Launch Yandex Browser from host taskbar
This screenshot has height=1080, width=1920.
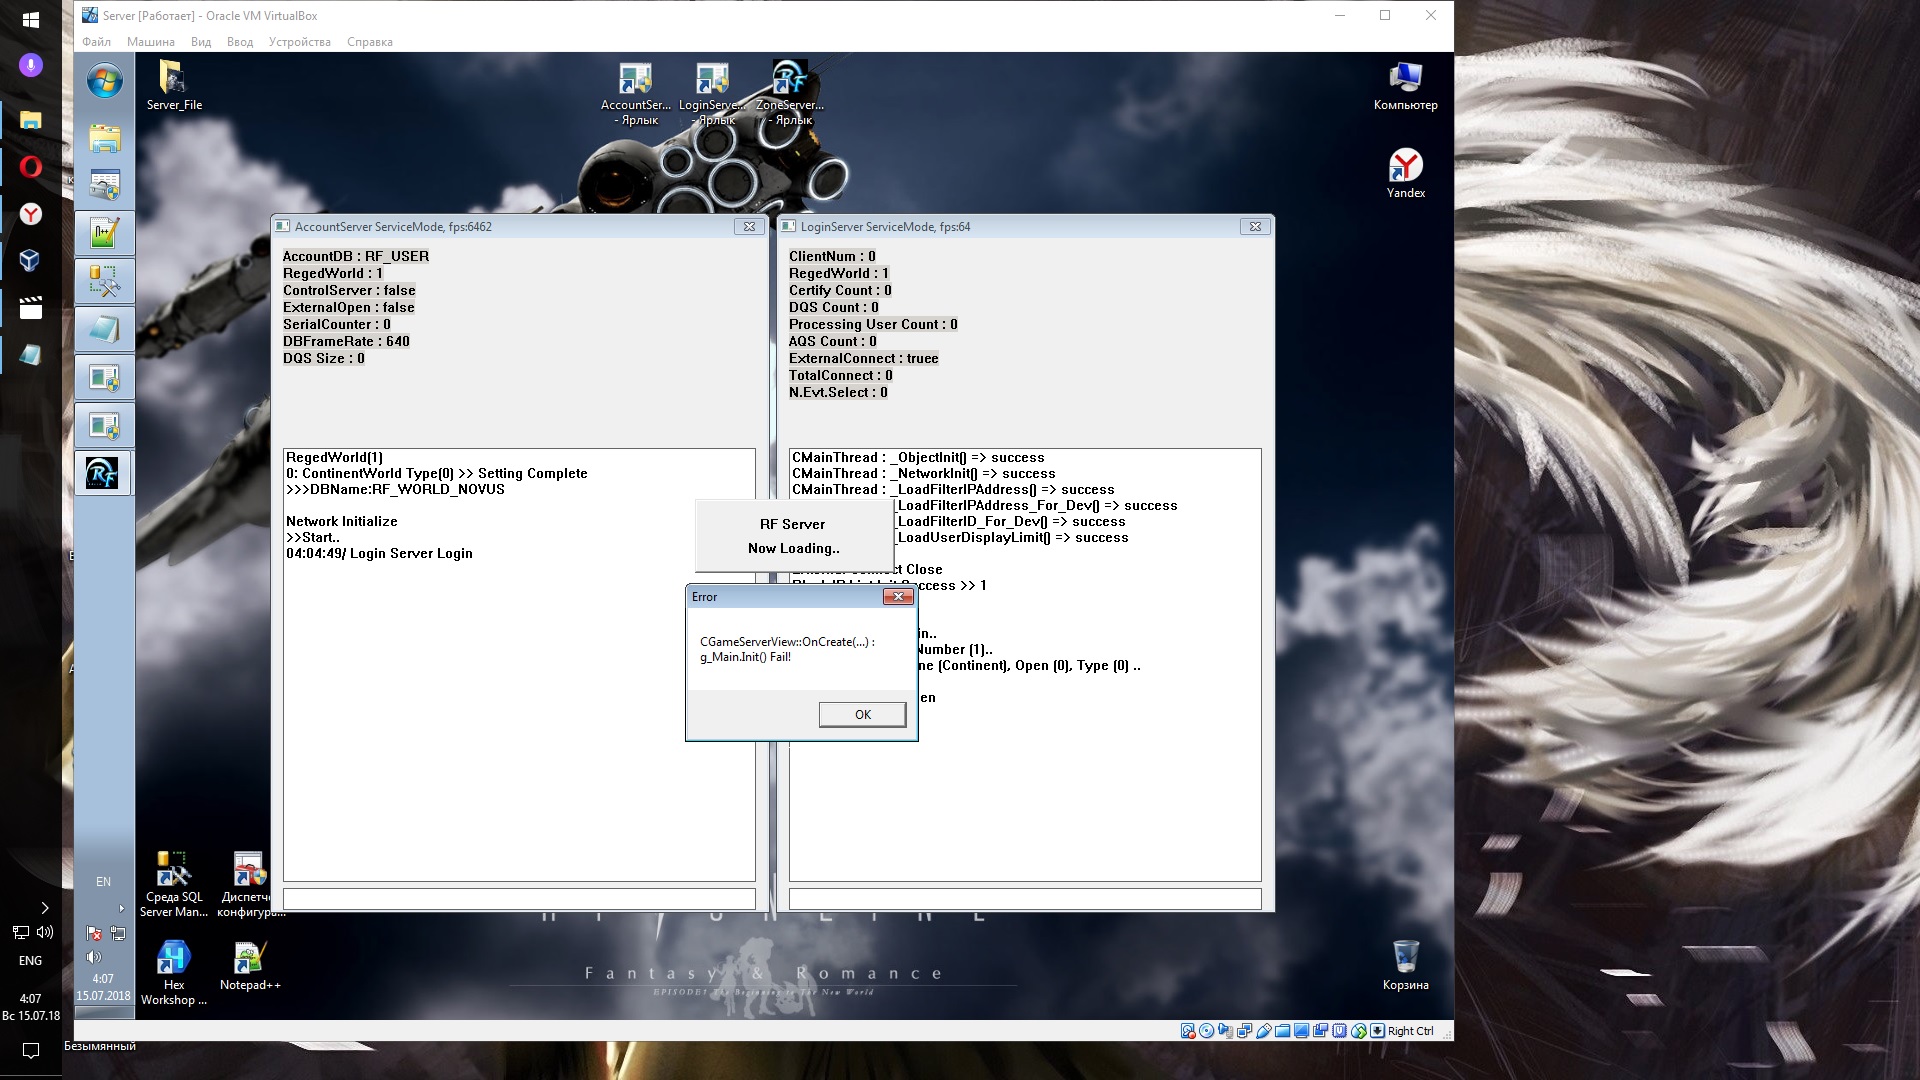(x=30, y=214)
